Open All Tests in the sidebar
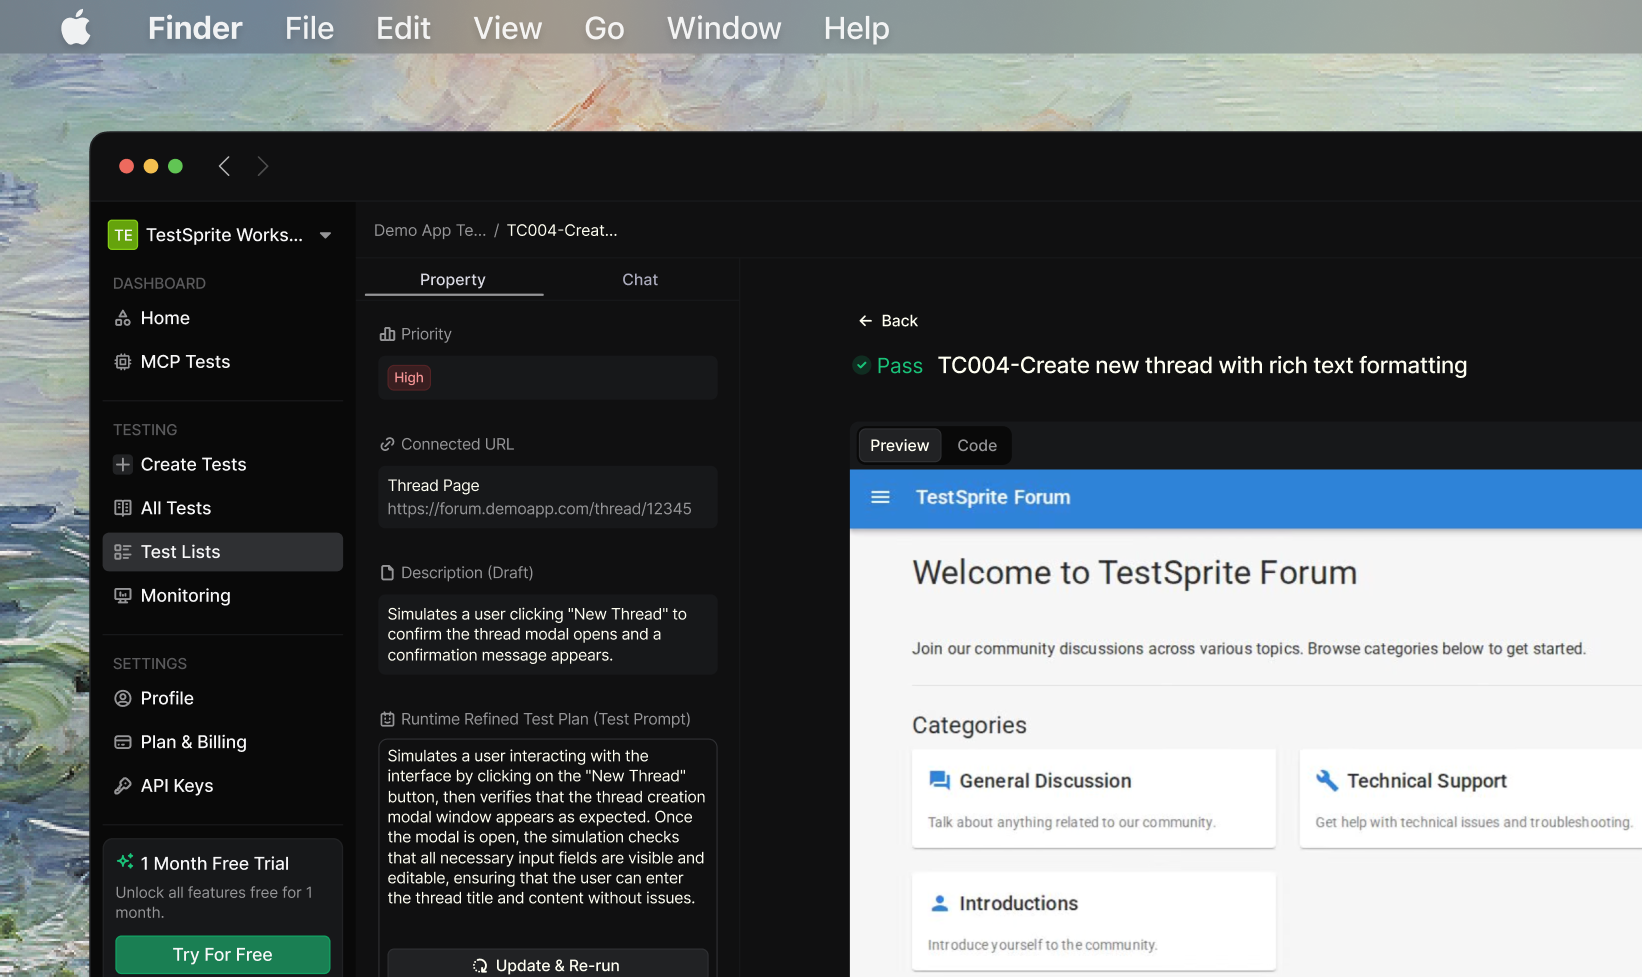Screen dimensions: 1642x977 point(223,508)
